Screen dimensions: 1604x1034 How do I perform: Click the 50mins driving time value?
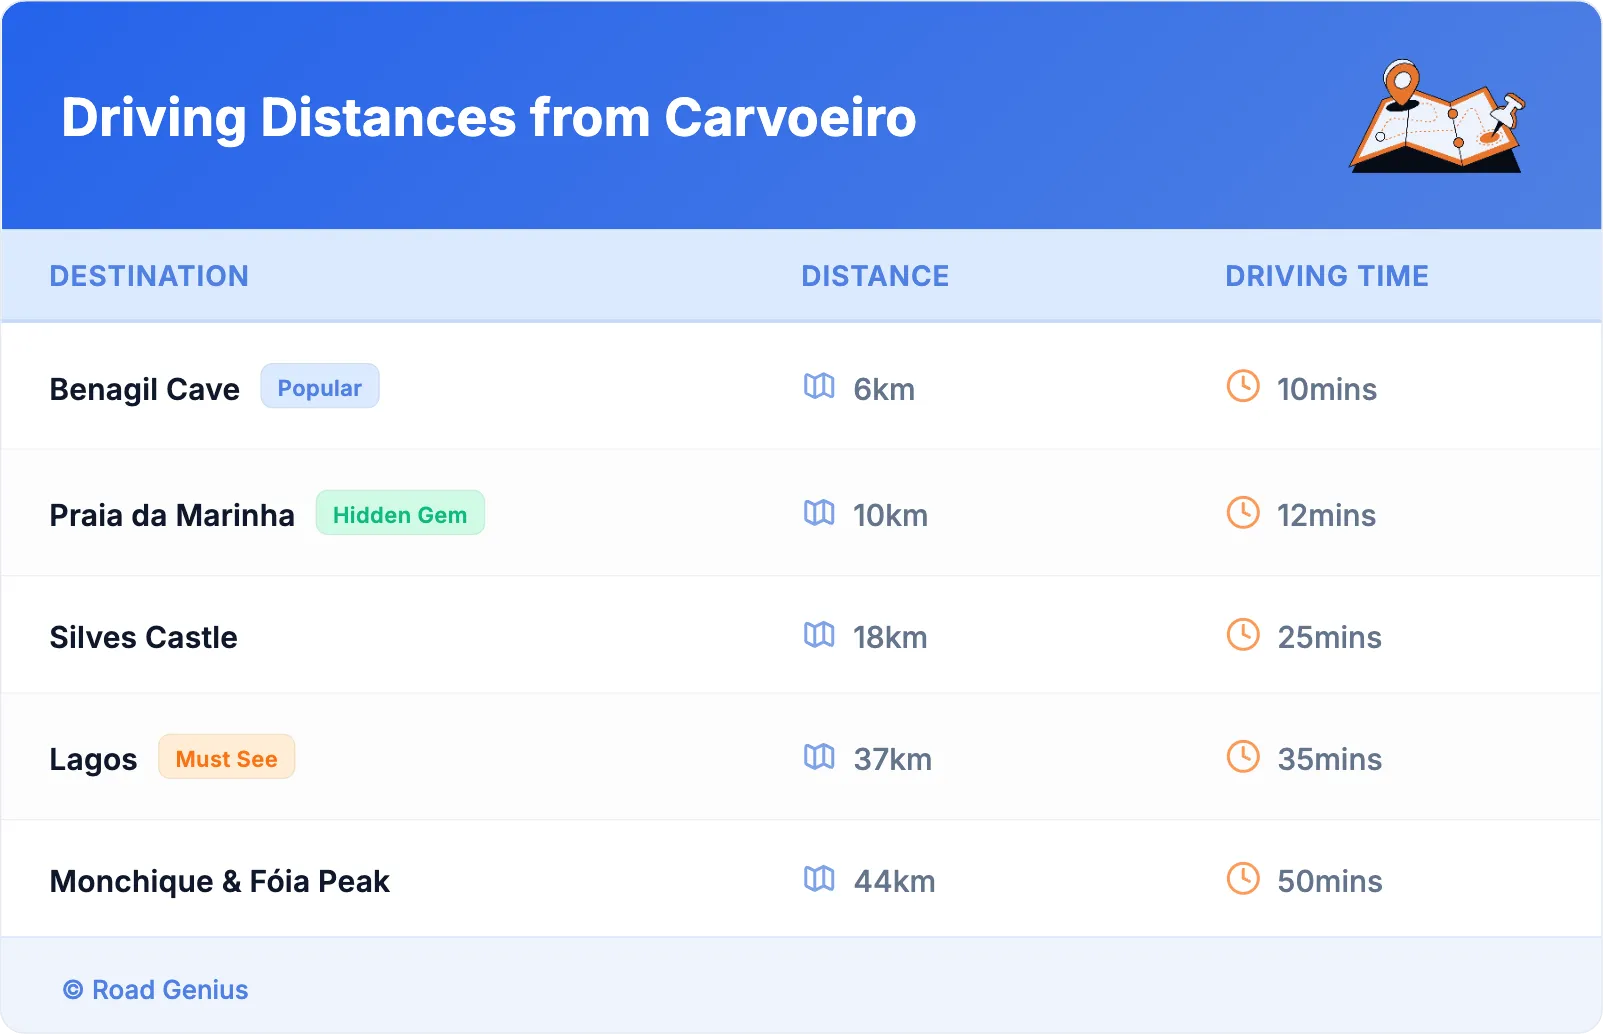click(x=1330, y=882)
